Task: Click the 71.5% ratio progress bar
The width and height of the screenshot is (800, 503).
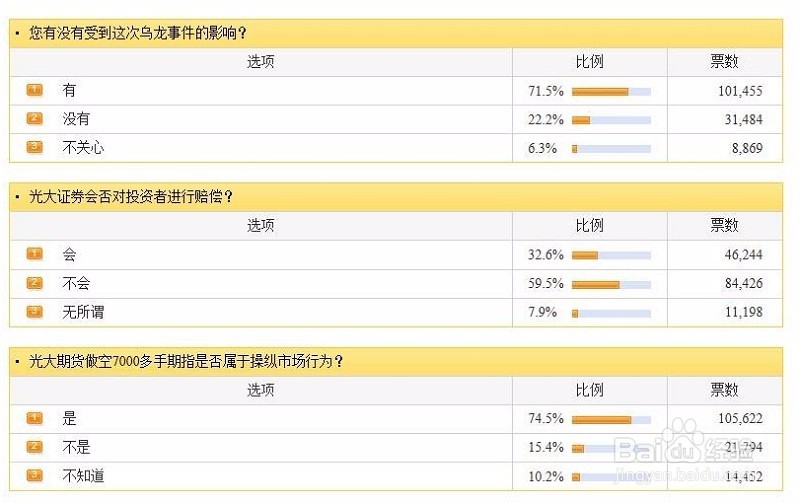Action: tap(611, 91)
